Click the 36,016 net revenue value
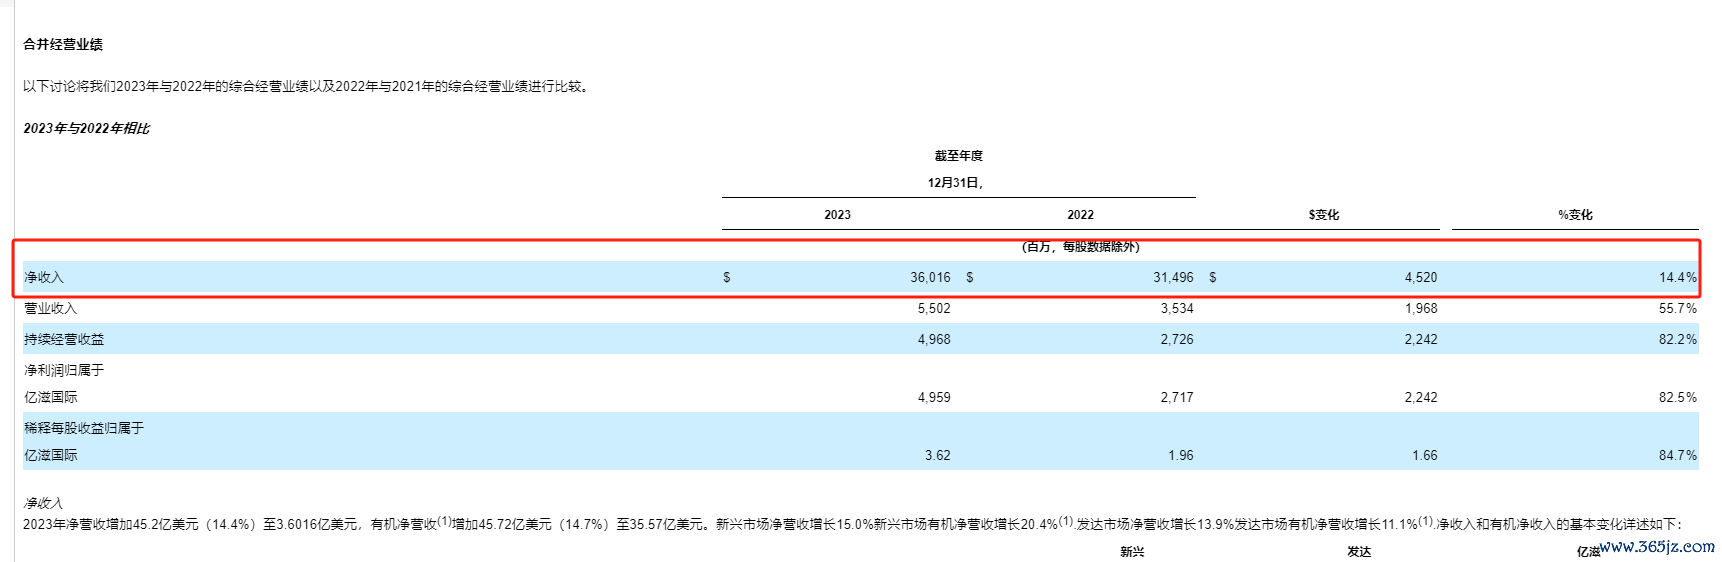This screenshot has height=562, width=1722. 930,277
